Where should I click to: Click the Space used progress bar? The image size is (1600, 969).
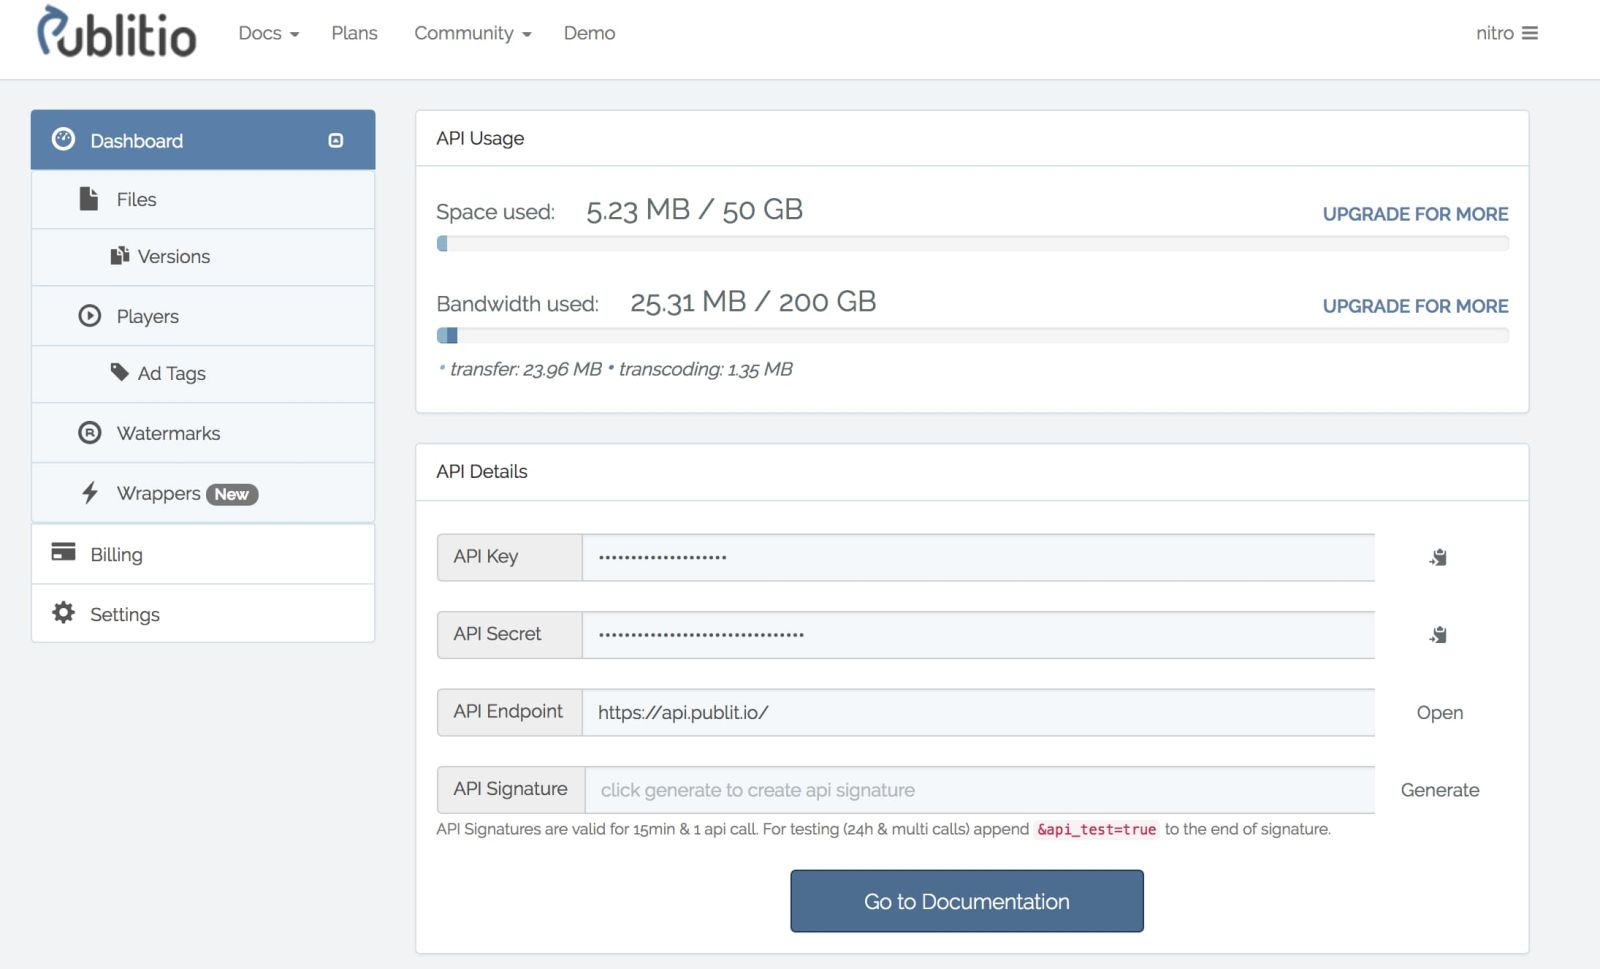(x=972, y=243)
